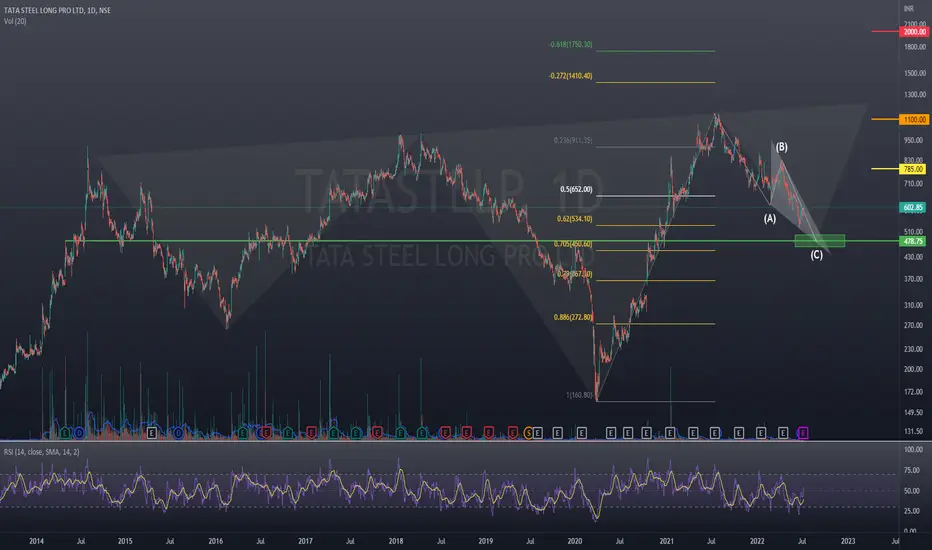Select the 0.886(272.80) Fibonacci level label

(573, 318)
